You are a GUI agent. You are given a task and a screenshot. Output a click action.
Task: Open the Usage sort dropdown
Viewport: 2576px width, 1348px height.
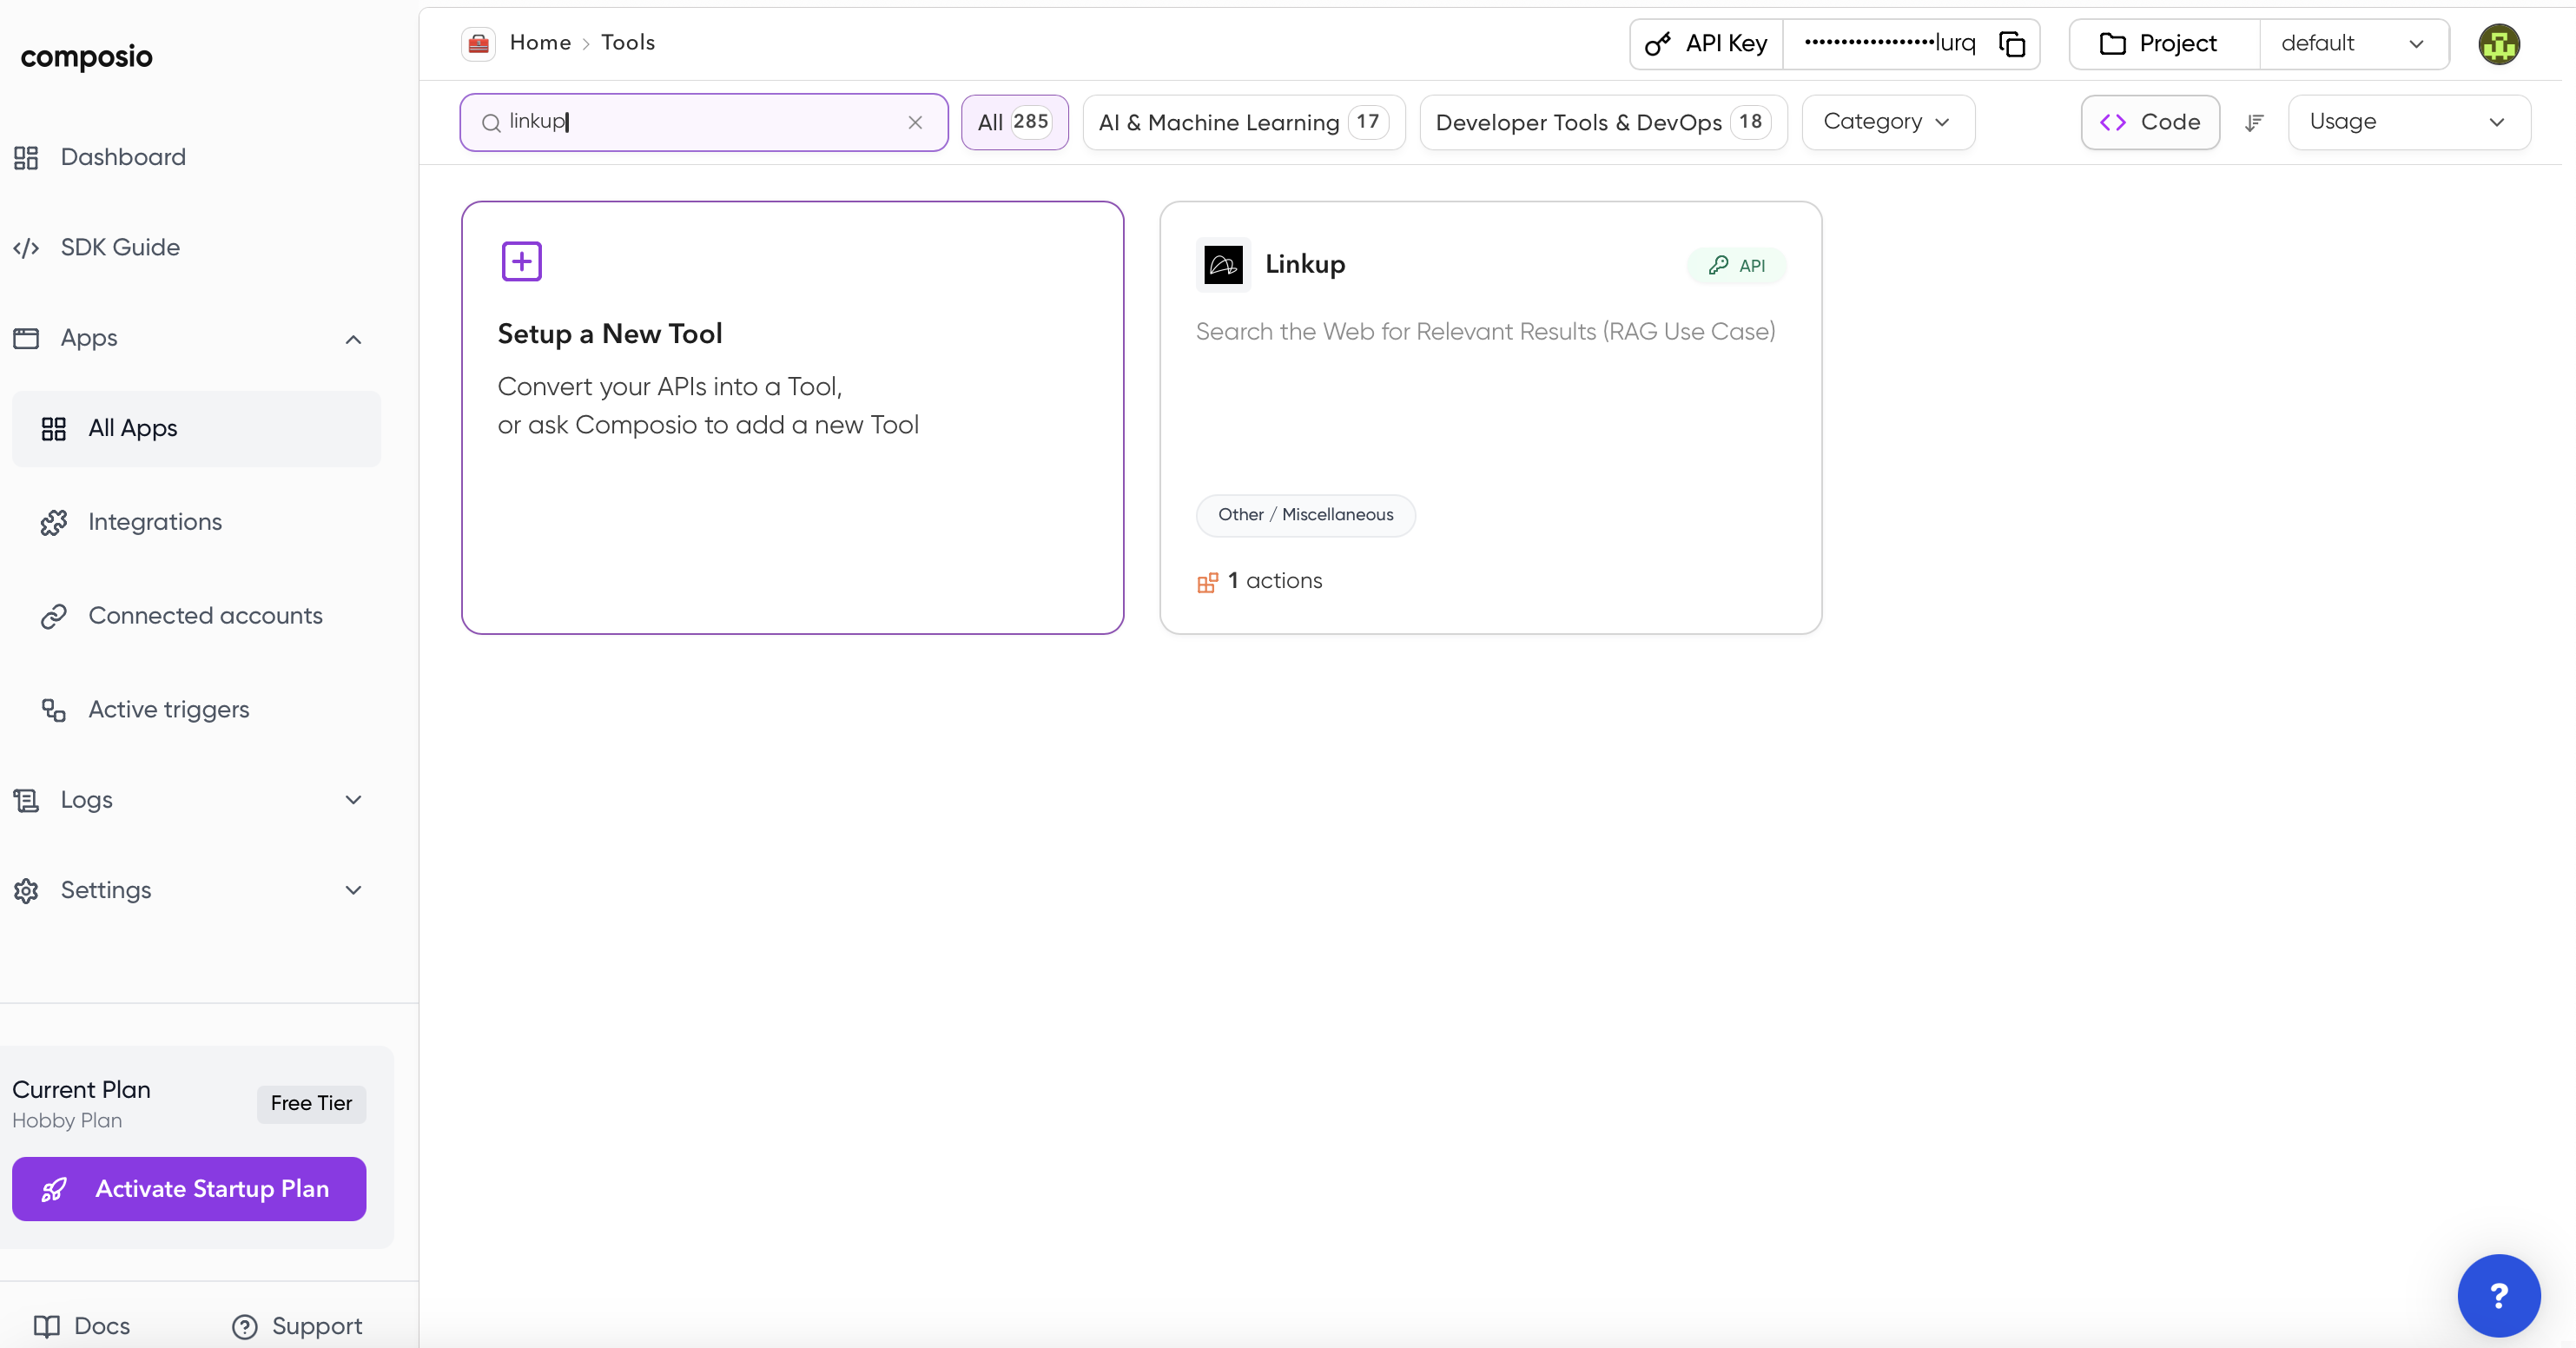click(2408, 122)
